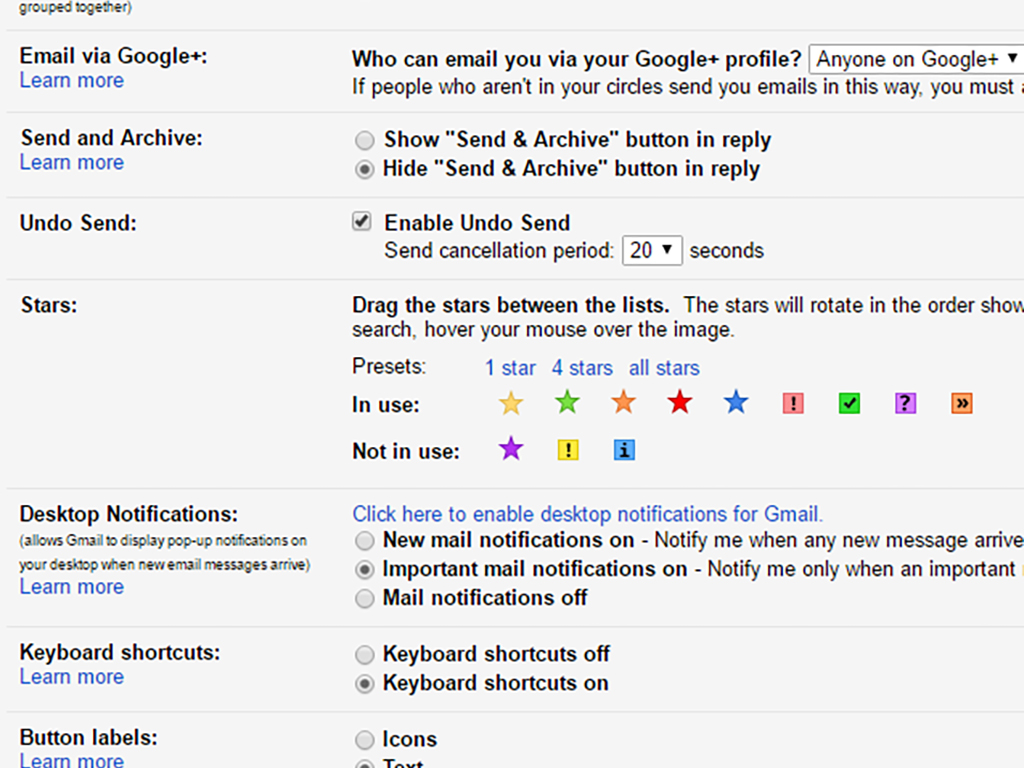
Task: Select the purple star not in use
Action: tap(511, 449)
